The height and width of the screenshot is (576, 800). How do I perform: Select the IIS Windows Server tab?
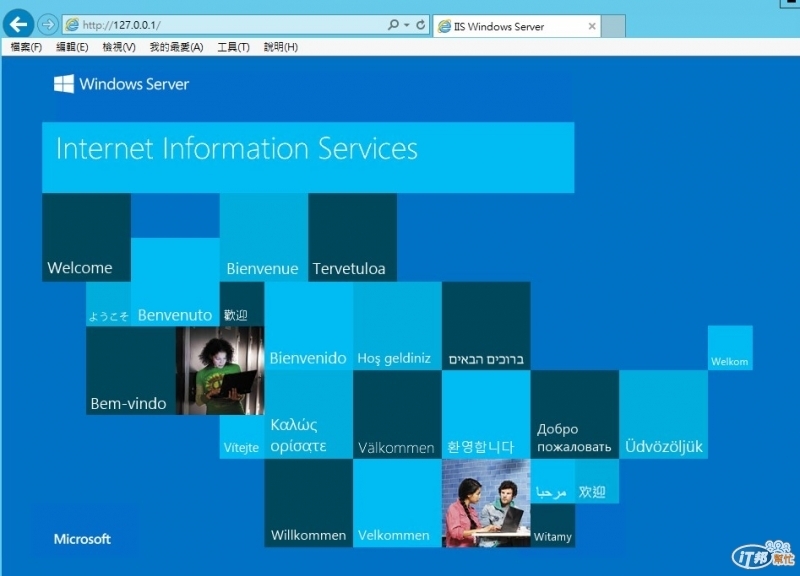tap(516, 26)
